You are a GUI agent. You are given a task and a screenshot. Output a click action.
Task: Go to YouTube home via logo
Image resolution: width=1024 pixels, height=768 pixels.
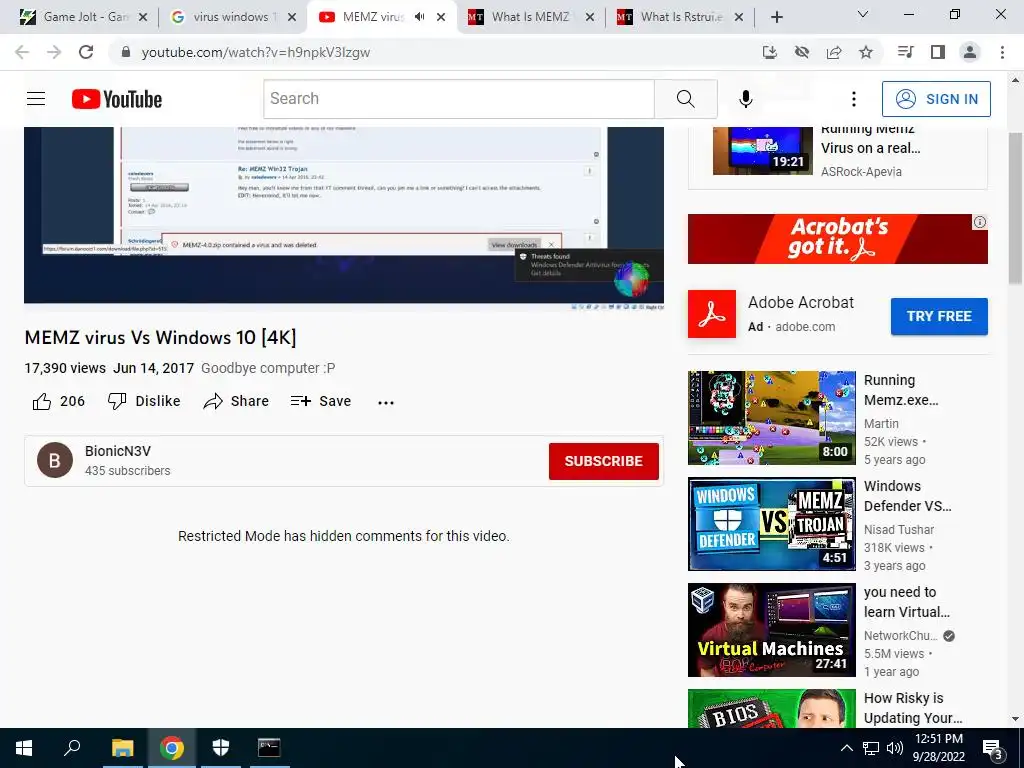click(117, 99)
